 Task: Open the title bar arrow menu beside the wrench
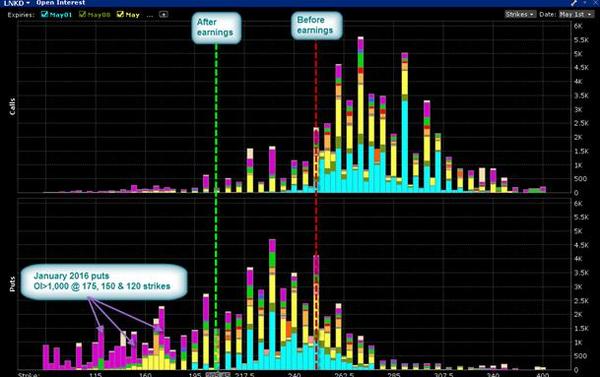(x=585, y=2)
